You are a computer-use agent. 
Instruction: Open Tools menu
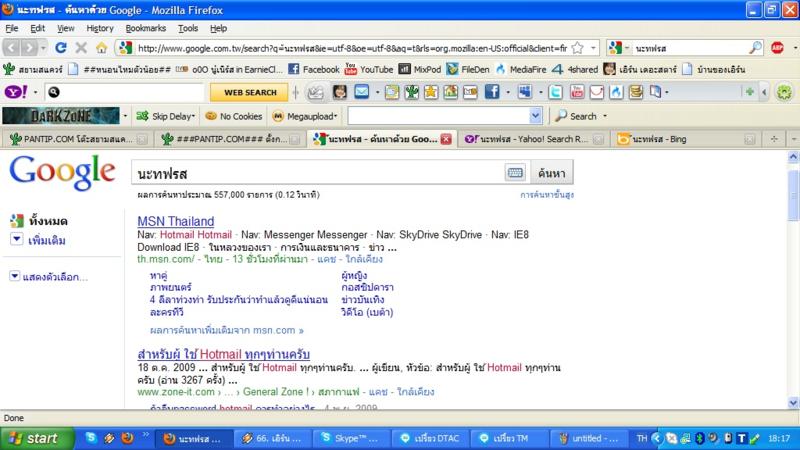pos(188,28)
